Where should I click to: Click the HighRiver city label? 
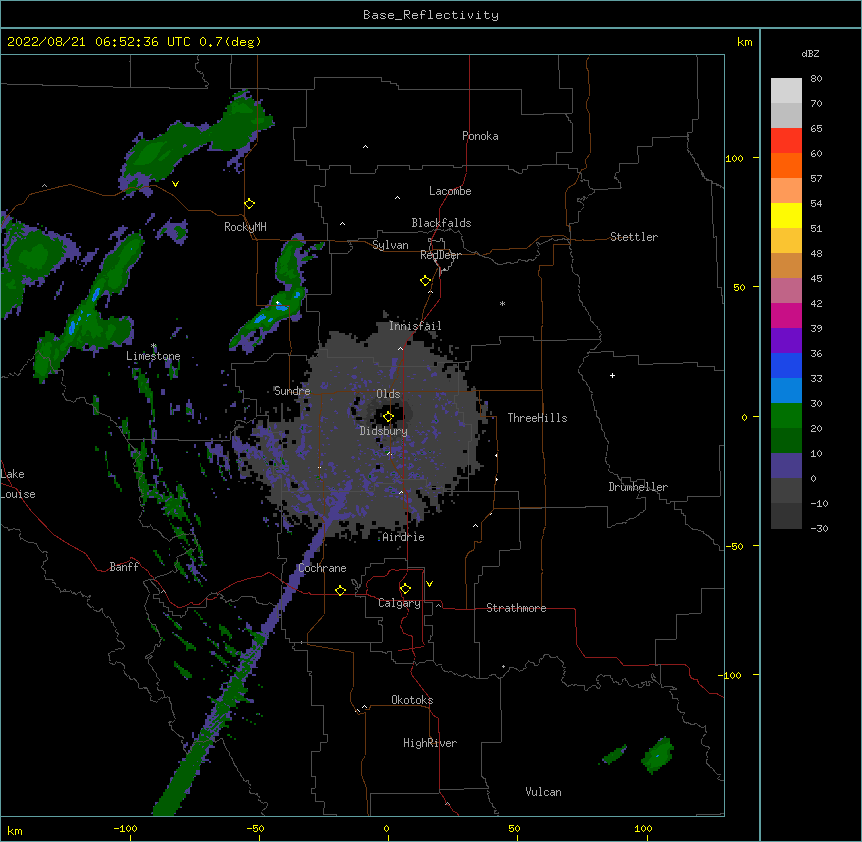pyautogui.click(x=430, y=743)
